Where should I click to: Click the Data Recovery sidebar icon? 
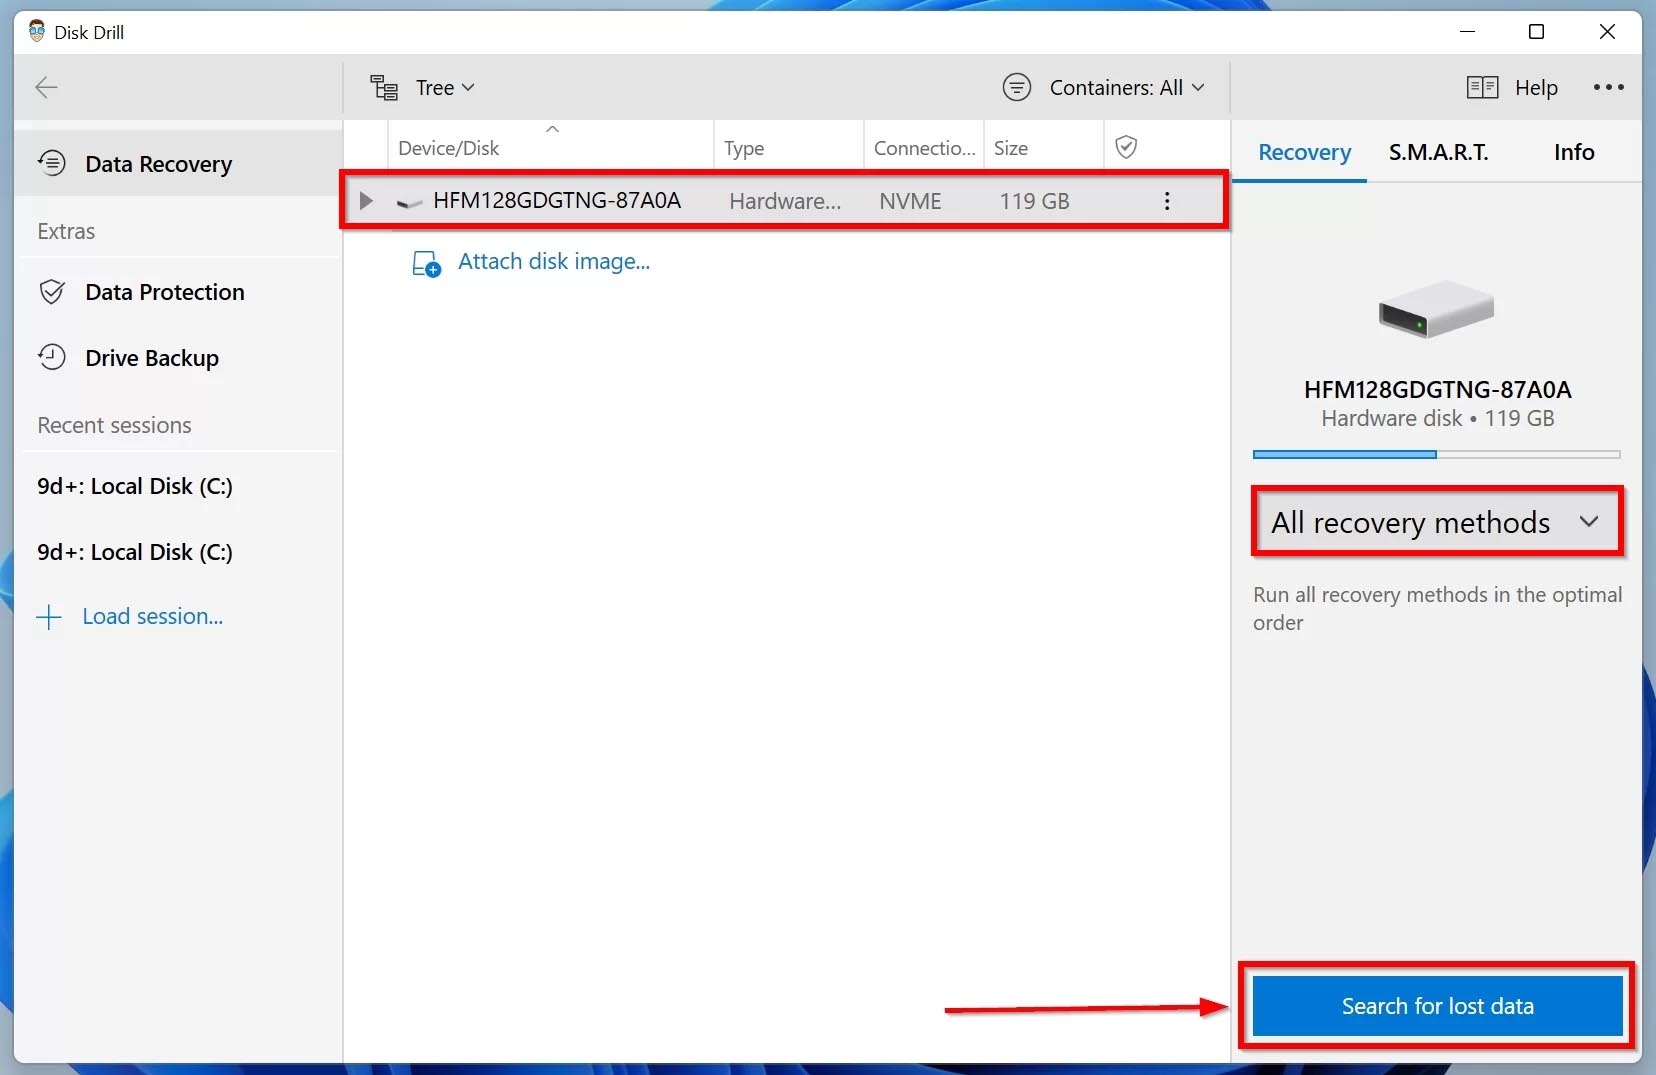click(52, 163)
